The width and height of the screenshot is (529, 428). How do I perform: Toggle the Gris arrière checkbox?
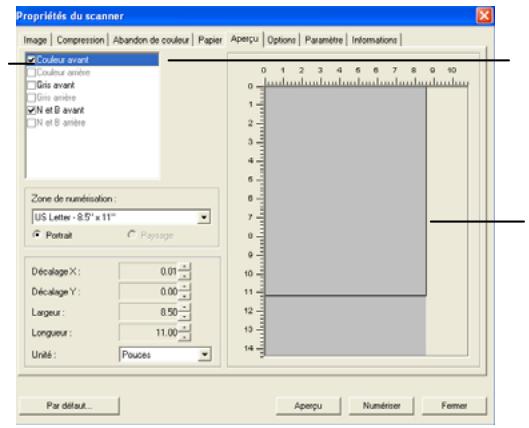31,97
